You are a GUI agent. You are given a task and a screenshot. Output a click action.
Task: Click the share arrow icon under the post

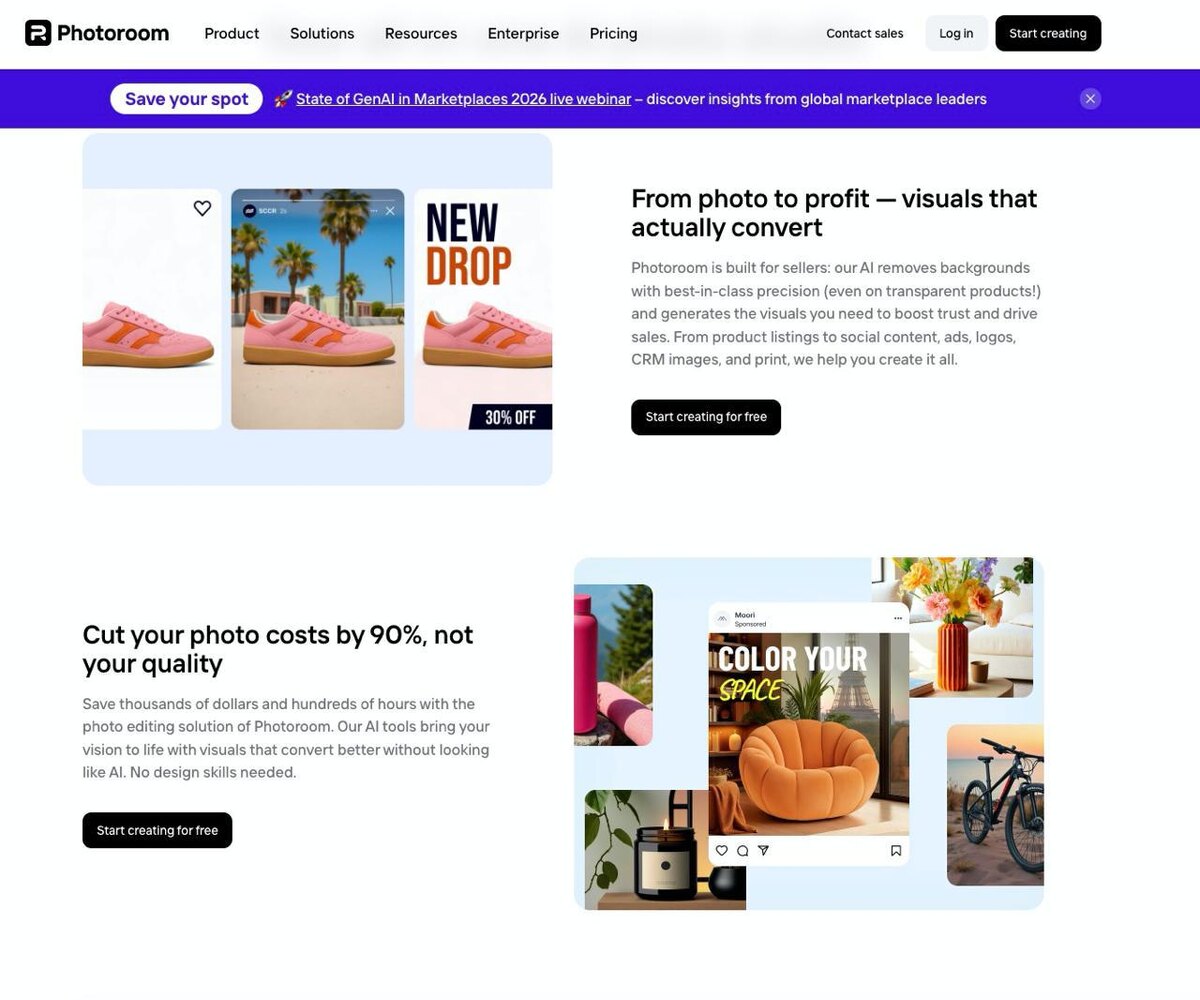click(763, 851)
